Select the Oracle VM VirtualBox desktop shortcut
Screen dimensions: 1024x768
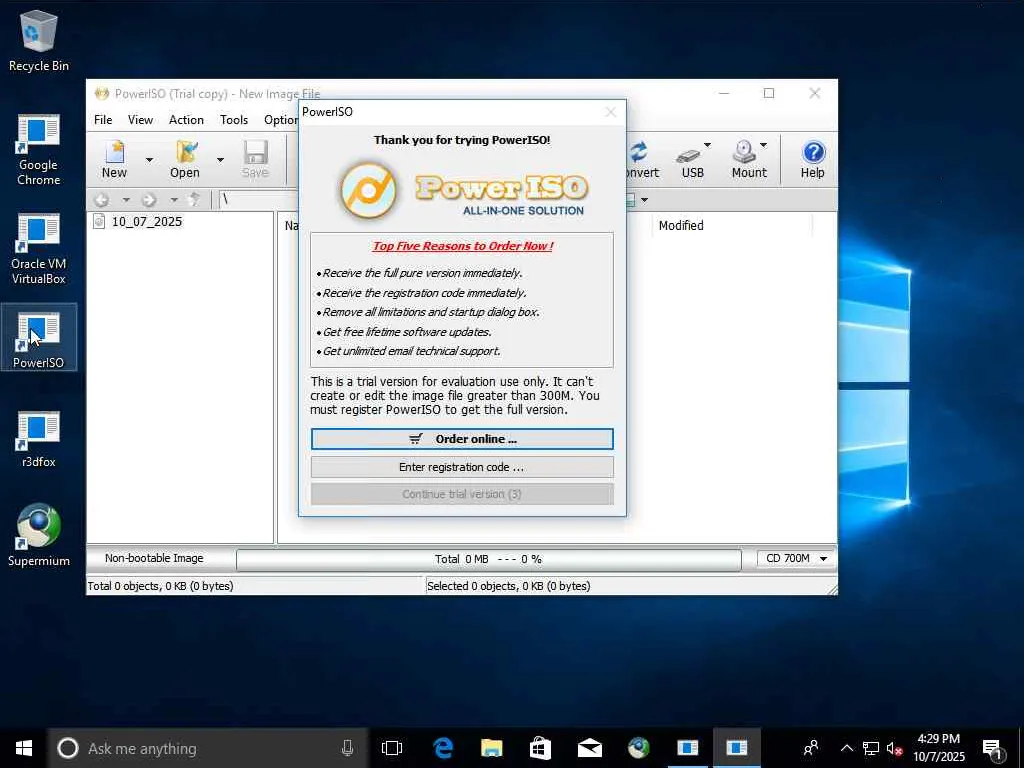point(39,249)
